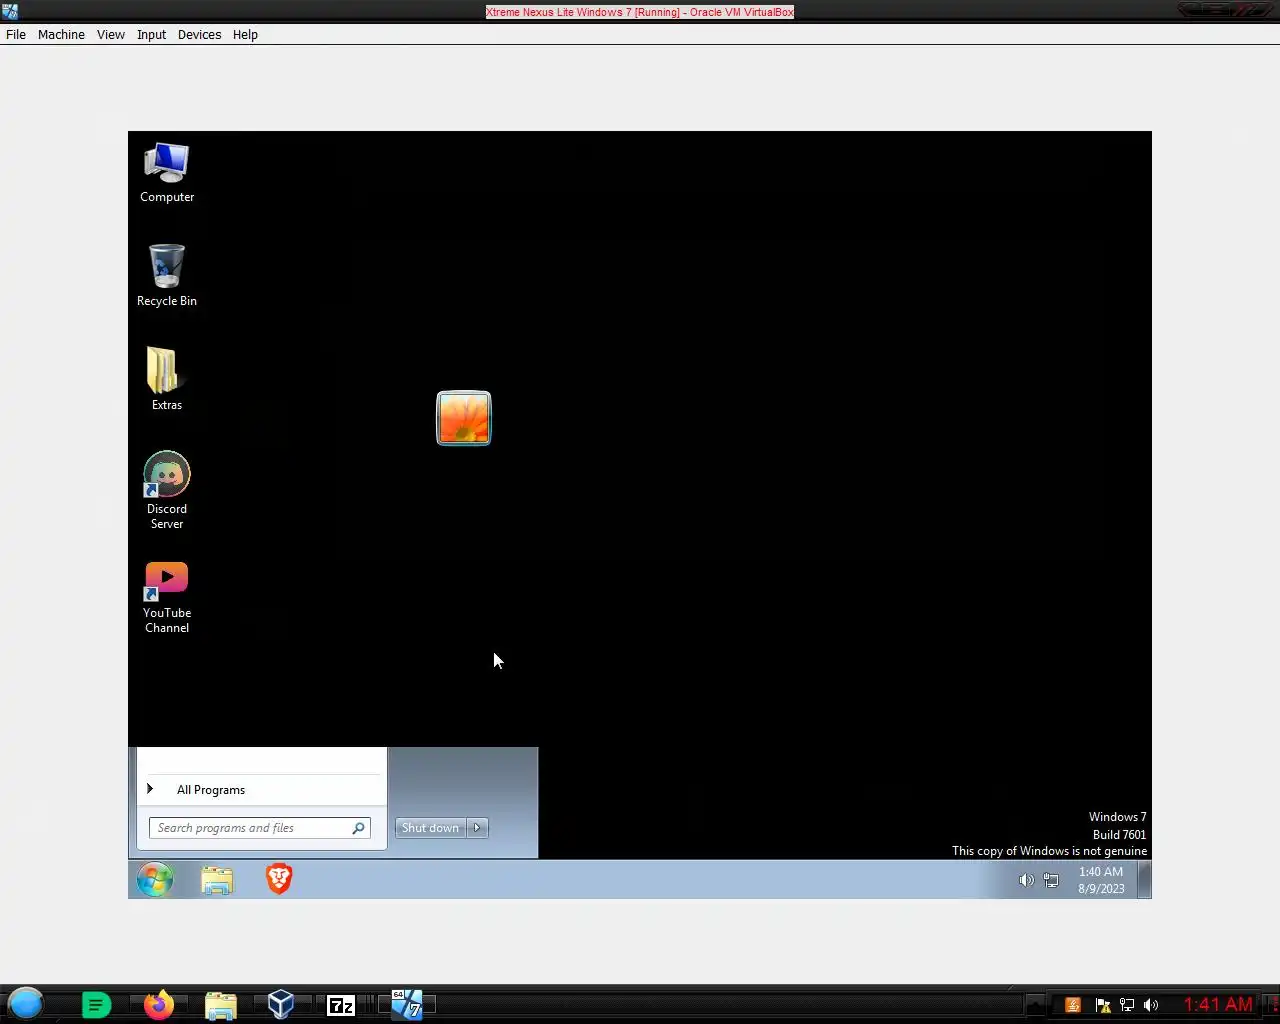Viewport: 1280px width, 1024px height.
Task: Click the VirtualBox window icon in the title bar
Action: (10, 11)
